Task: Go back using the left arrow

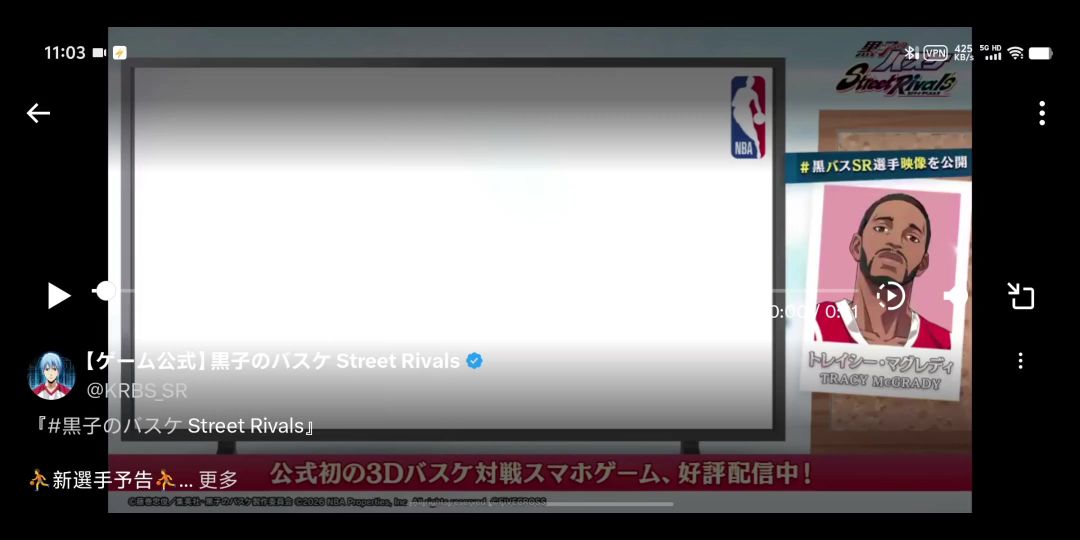Action: pyautogui.click(x=38, y=113)
